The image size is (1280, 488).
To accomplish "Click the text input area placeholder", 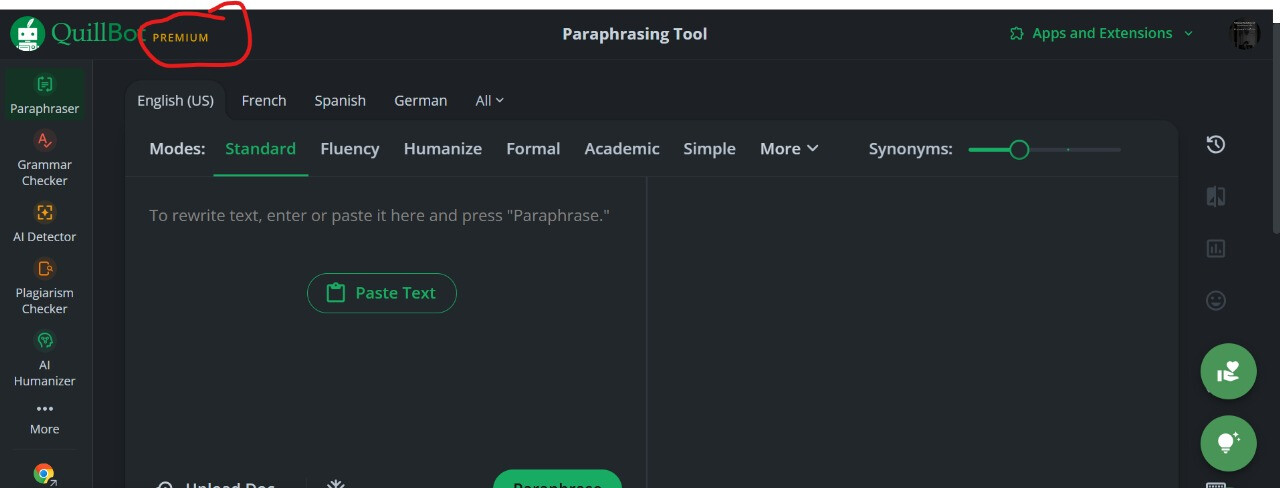I will [x=379, y=216].
